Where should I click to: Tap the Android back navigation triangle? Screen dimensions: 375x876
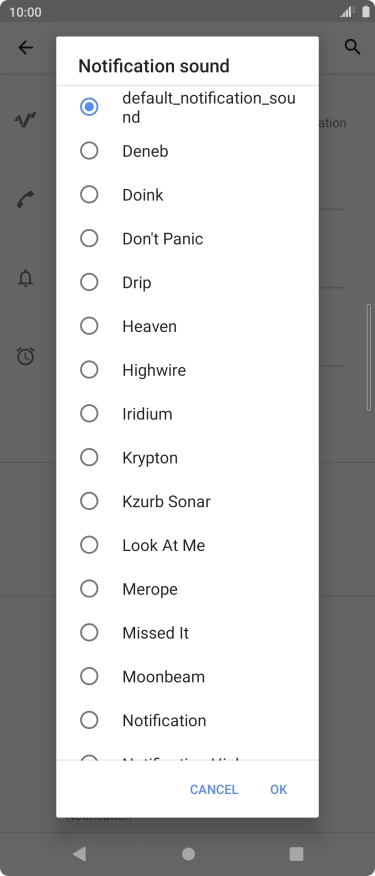[79, 853]
